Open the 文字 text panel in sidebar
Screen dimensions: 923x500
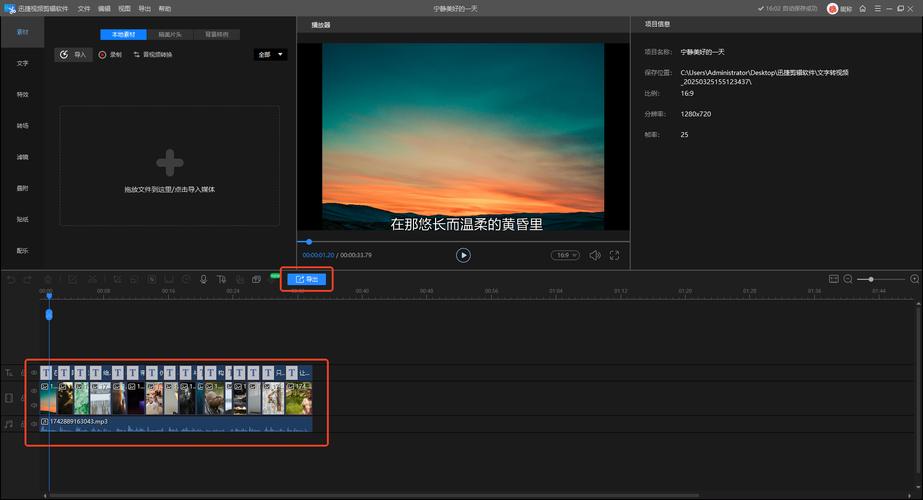click(22, 63)
